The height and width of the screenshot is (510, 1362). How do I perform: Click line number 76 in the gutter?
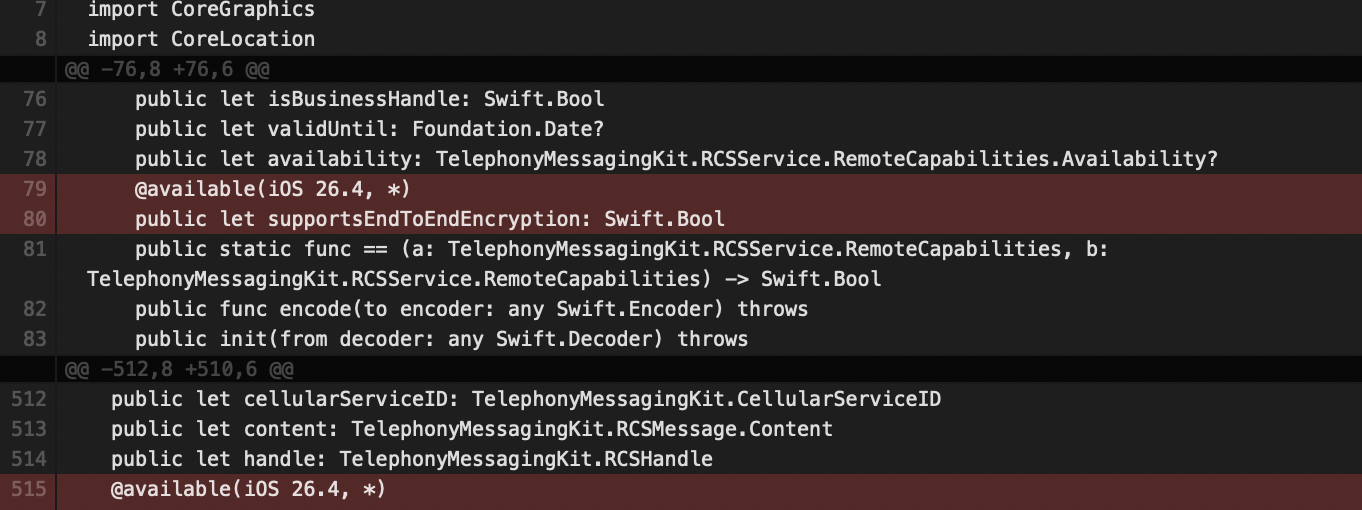34,100
